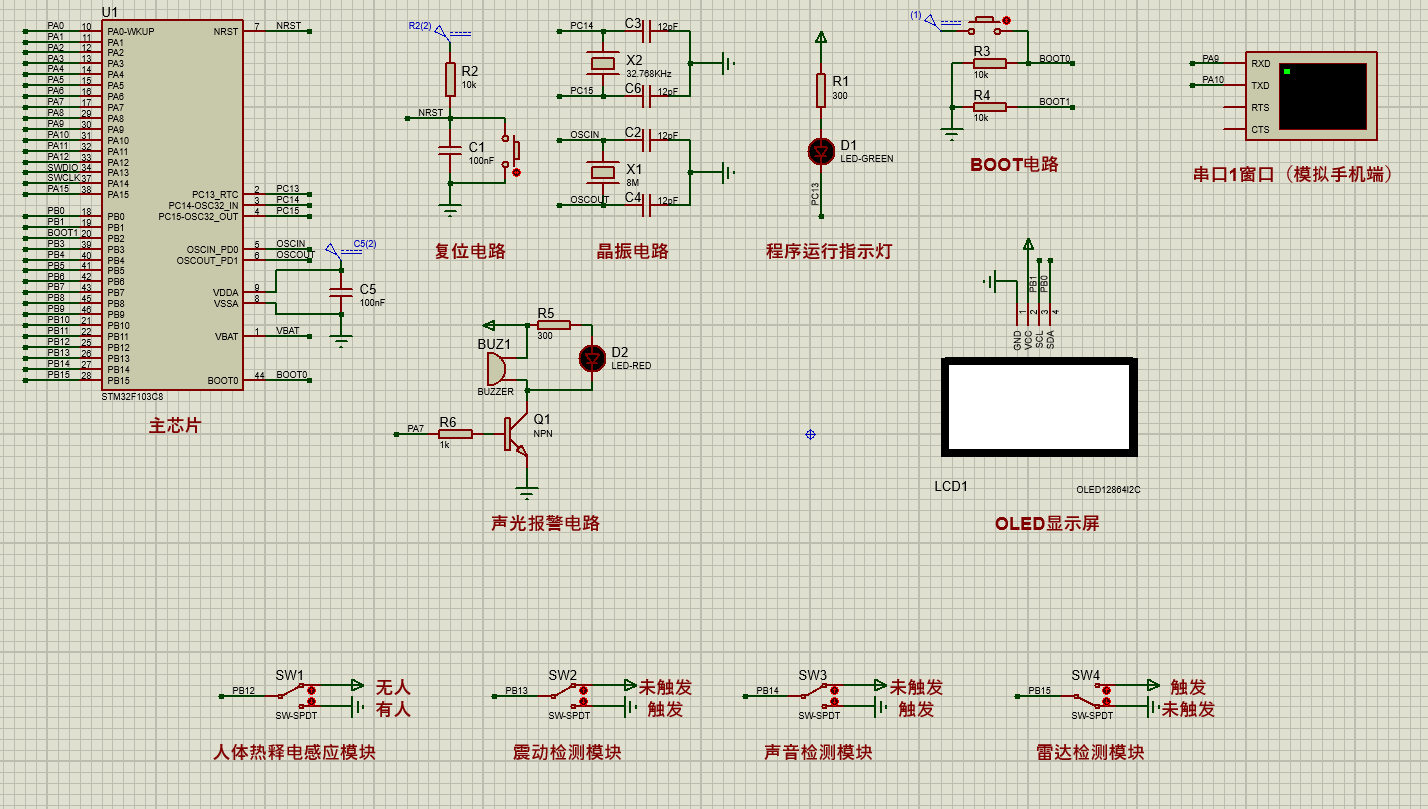Click the PA7 terminal label near R6
The width and height of the screenshot is (1428, 809).
(x=416, y=429)
